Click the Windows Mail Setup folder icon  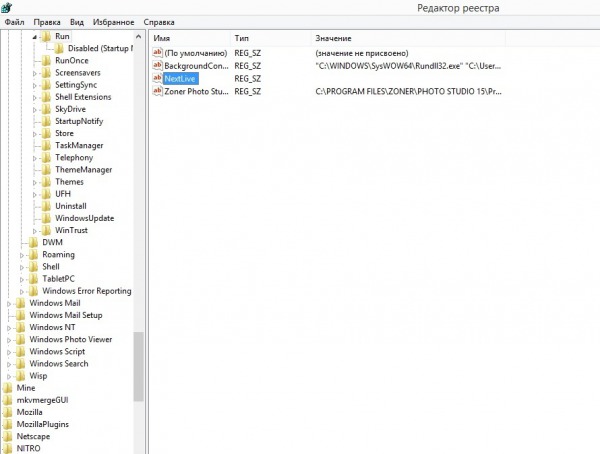coord(20,315)
